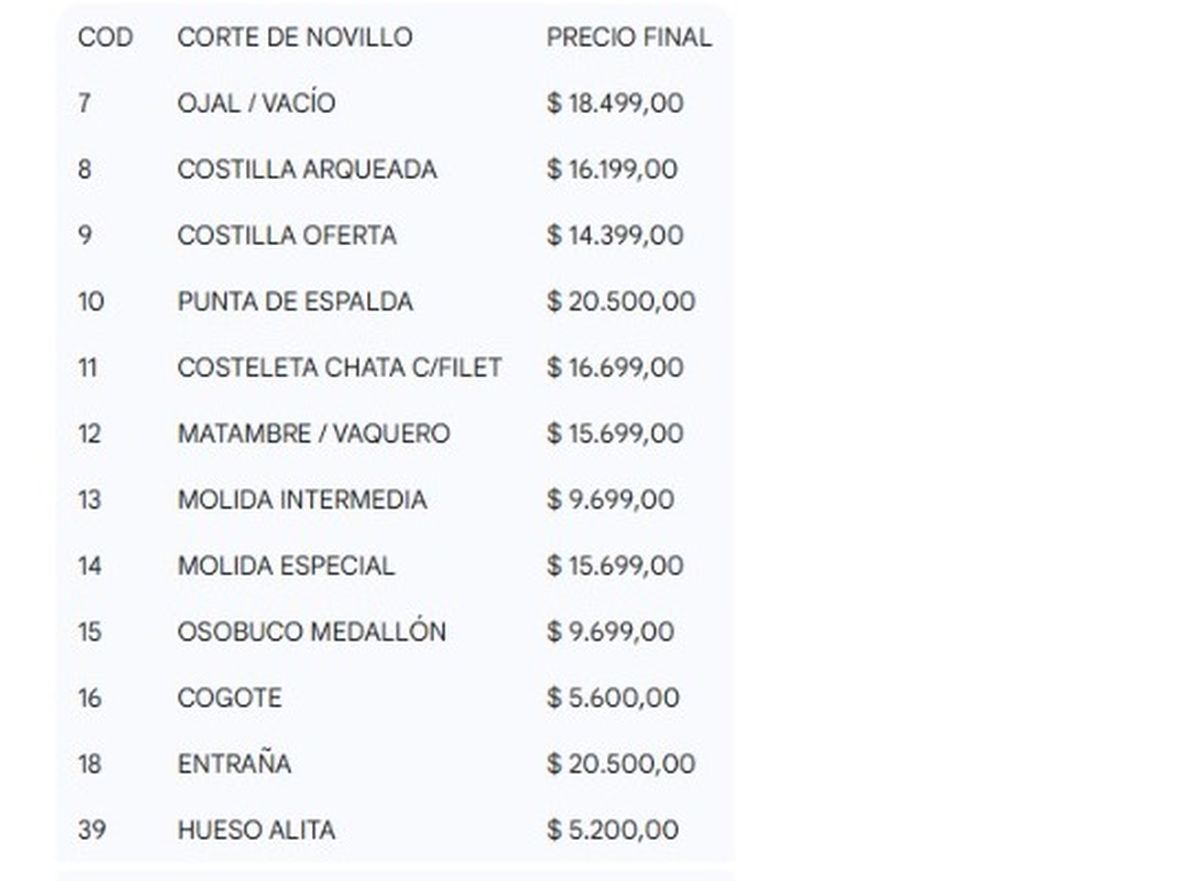The width and height of the screenshot is (1200, 881).
Task: Click the MATAMBRE / VAQUERO cut name
Action: (313, 434)
